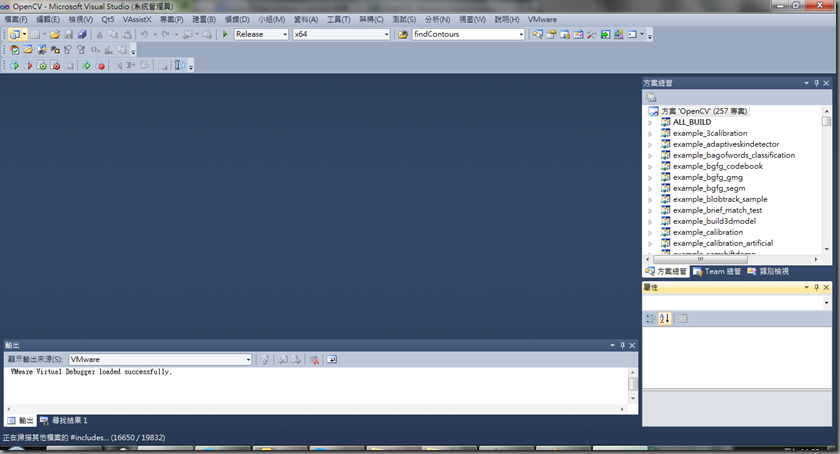840x454 pixels.
Task: Open the Solution Explorer window options arrow
Action: pyautogui.click(x=807, y=83)
